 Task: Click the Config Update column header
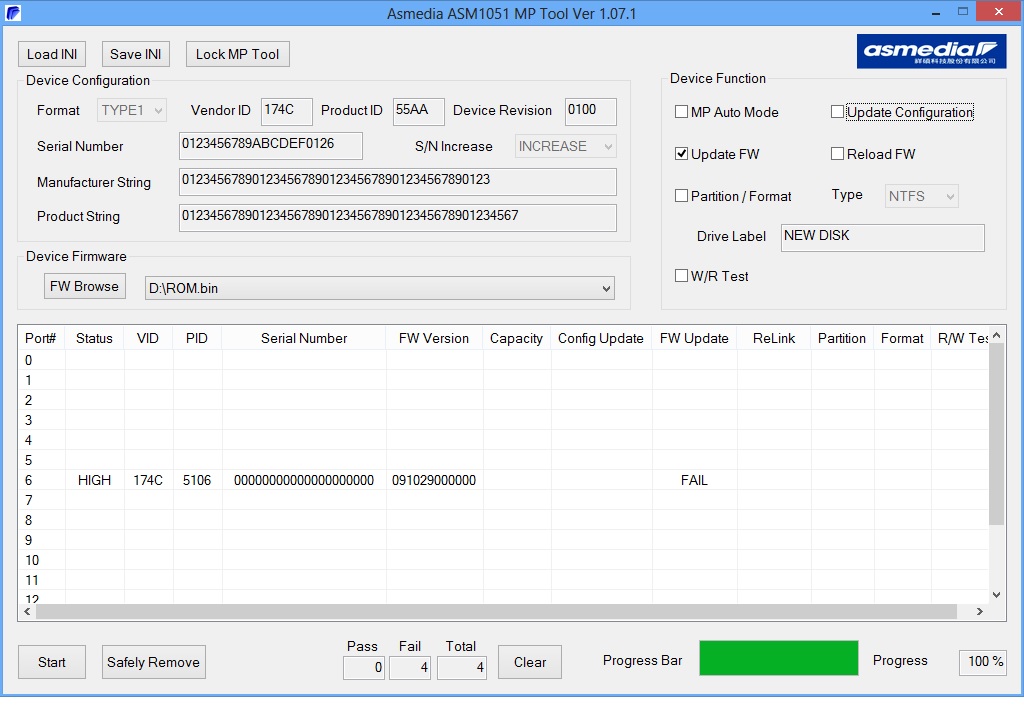pos(601,338)
